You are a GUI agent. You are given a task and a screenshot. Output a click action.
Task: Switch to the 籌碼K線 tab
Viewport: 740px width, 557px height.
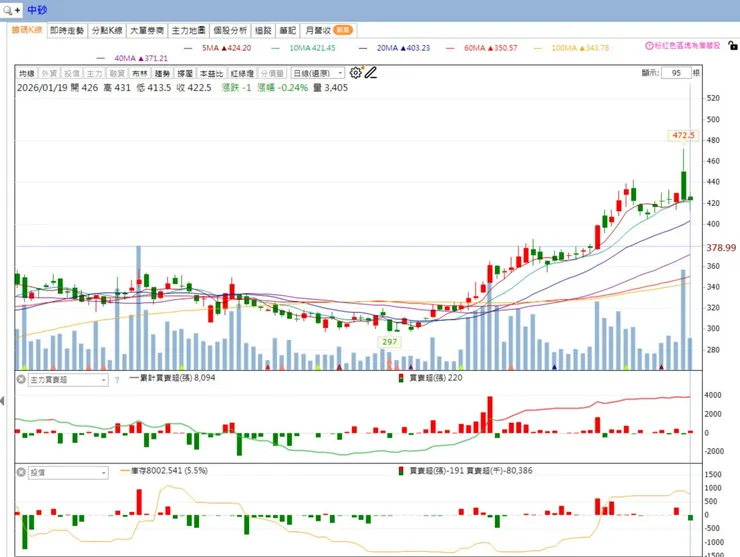click(27, 30)
